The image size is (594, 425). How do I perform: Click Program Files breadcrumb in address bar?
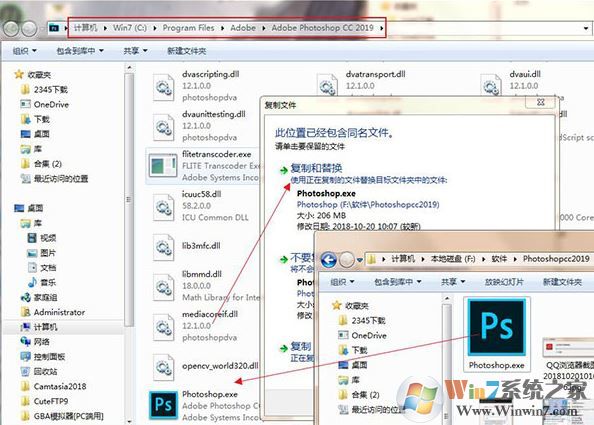click(x=188, y=28)
